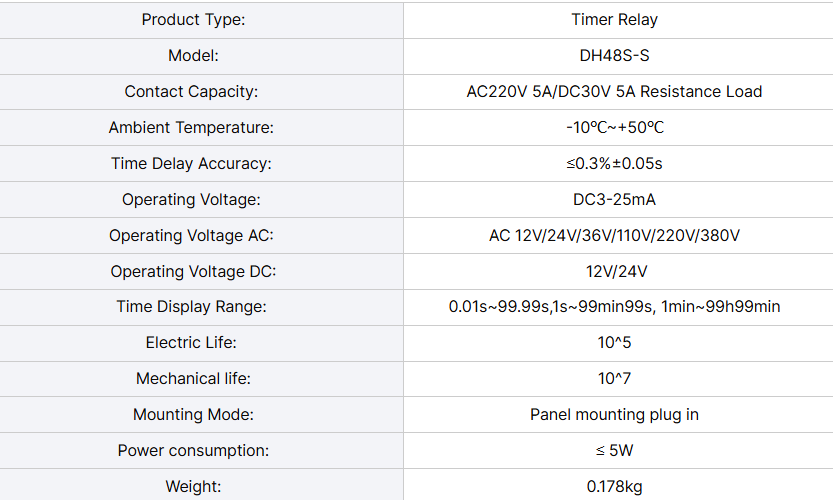Click the 'Operating Voltage AC:' label

pos(191,235)
